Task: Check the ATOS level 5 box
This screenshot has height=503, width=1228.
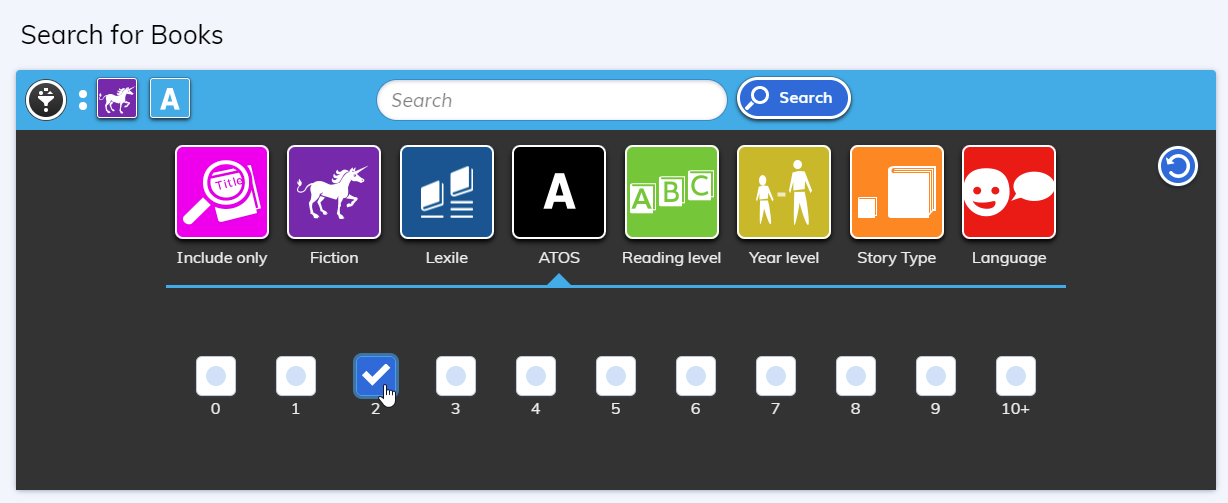Action: click(616, 376)
